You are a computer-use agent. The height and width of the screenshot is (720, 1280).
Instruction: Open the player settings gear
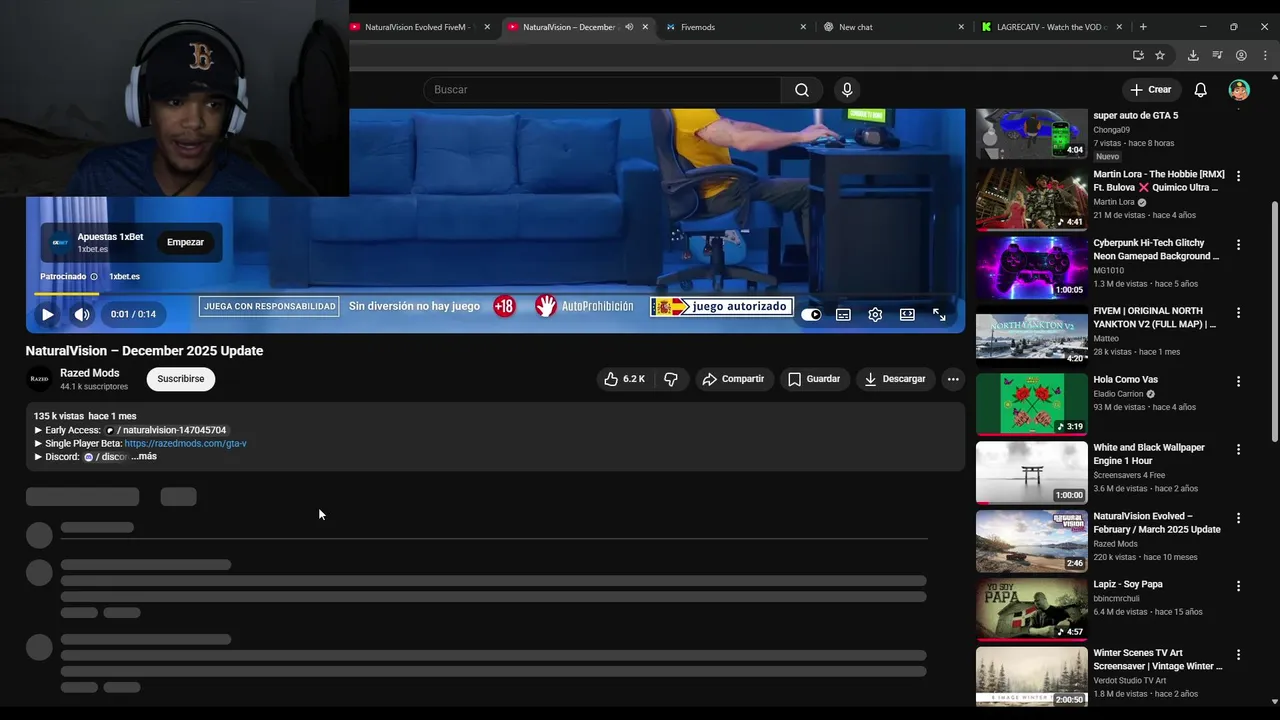click(875, 314)
